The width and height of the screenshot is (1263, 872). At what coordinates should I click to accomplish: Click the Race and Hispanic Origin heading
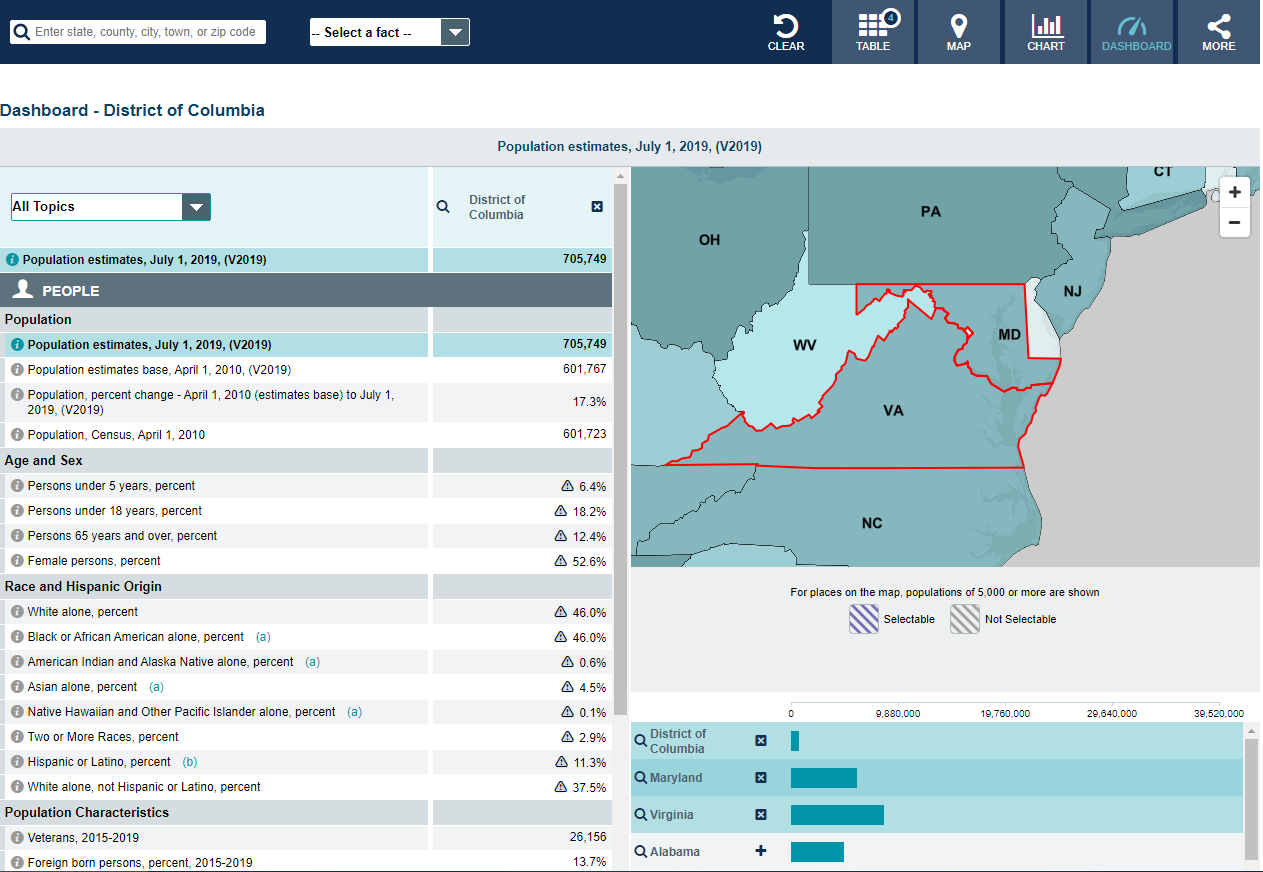point(83,587)
